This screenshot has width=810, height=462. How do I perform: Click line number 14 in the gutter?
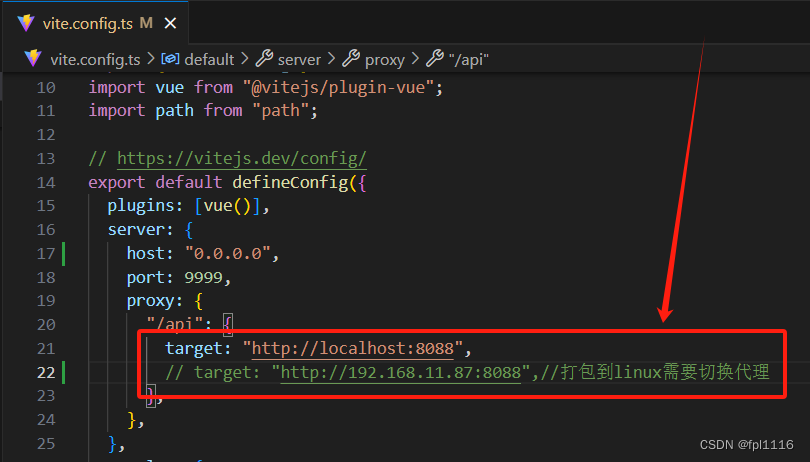pos(46,182)
